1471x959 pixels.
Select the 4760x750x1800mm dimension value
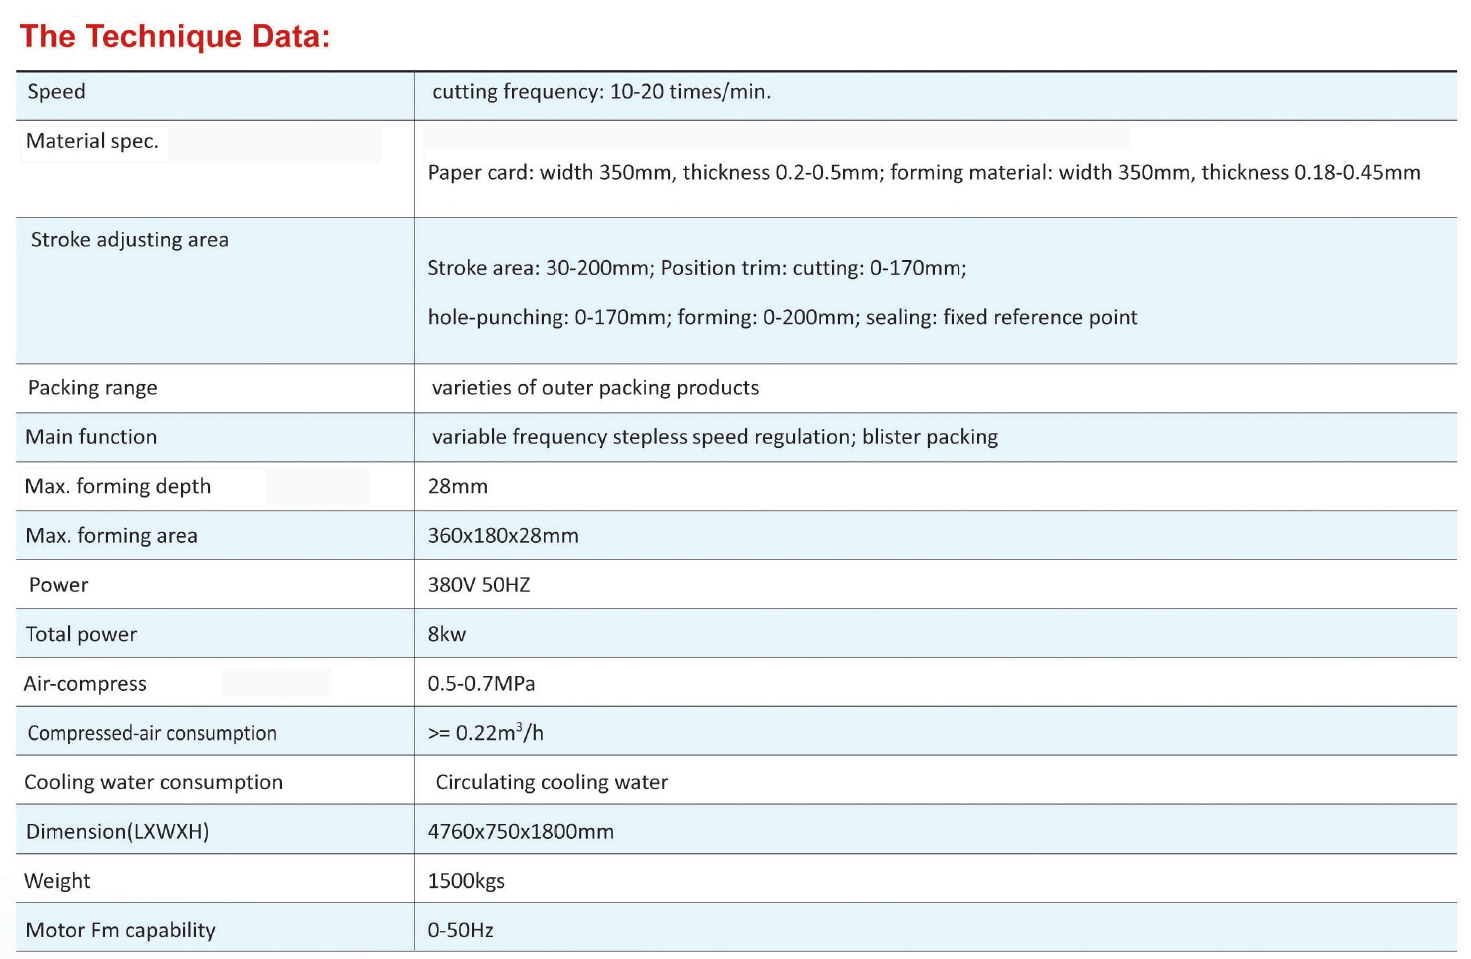pyautogui.click(x=520, y=832)
